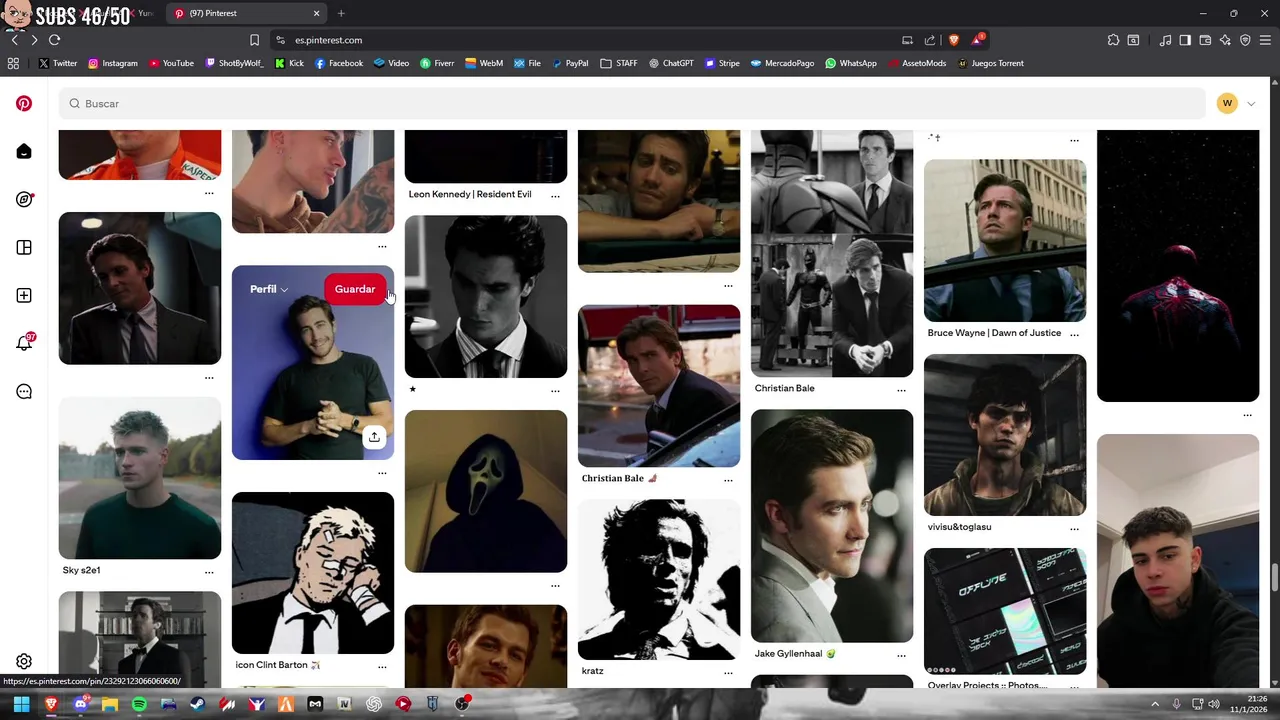The image size is (1280, 720).
Task: Open more options for Sky s2e1 pin
Action: pyautogui.click(x=209, y=572)
